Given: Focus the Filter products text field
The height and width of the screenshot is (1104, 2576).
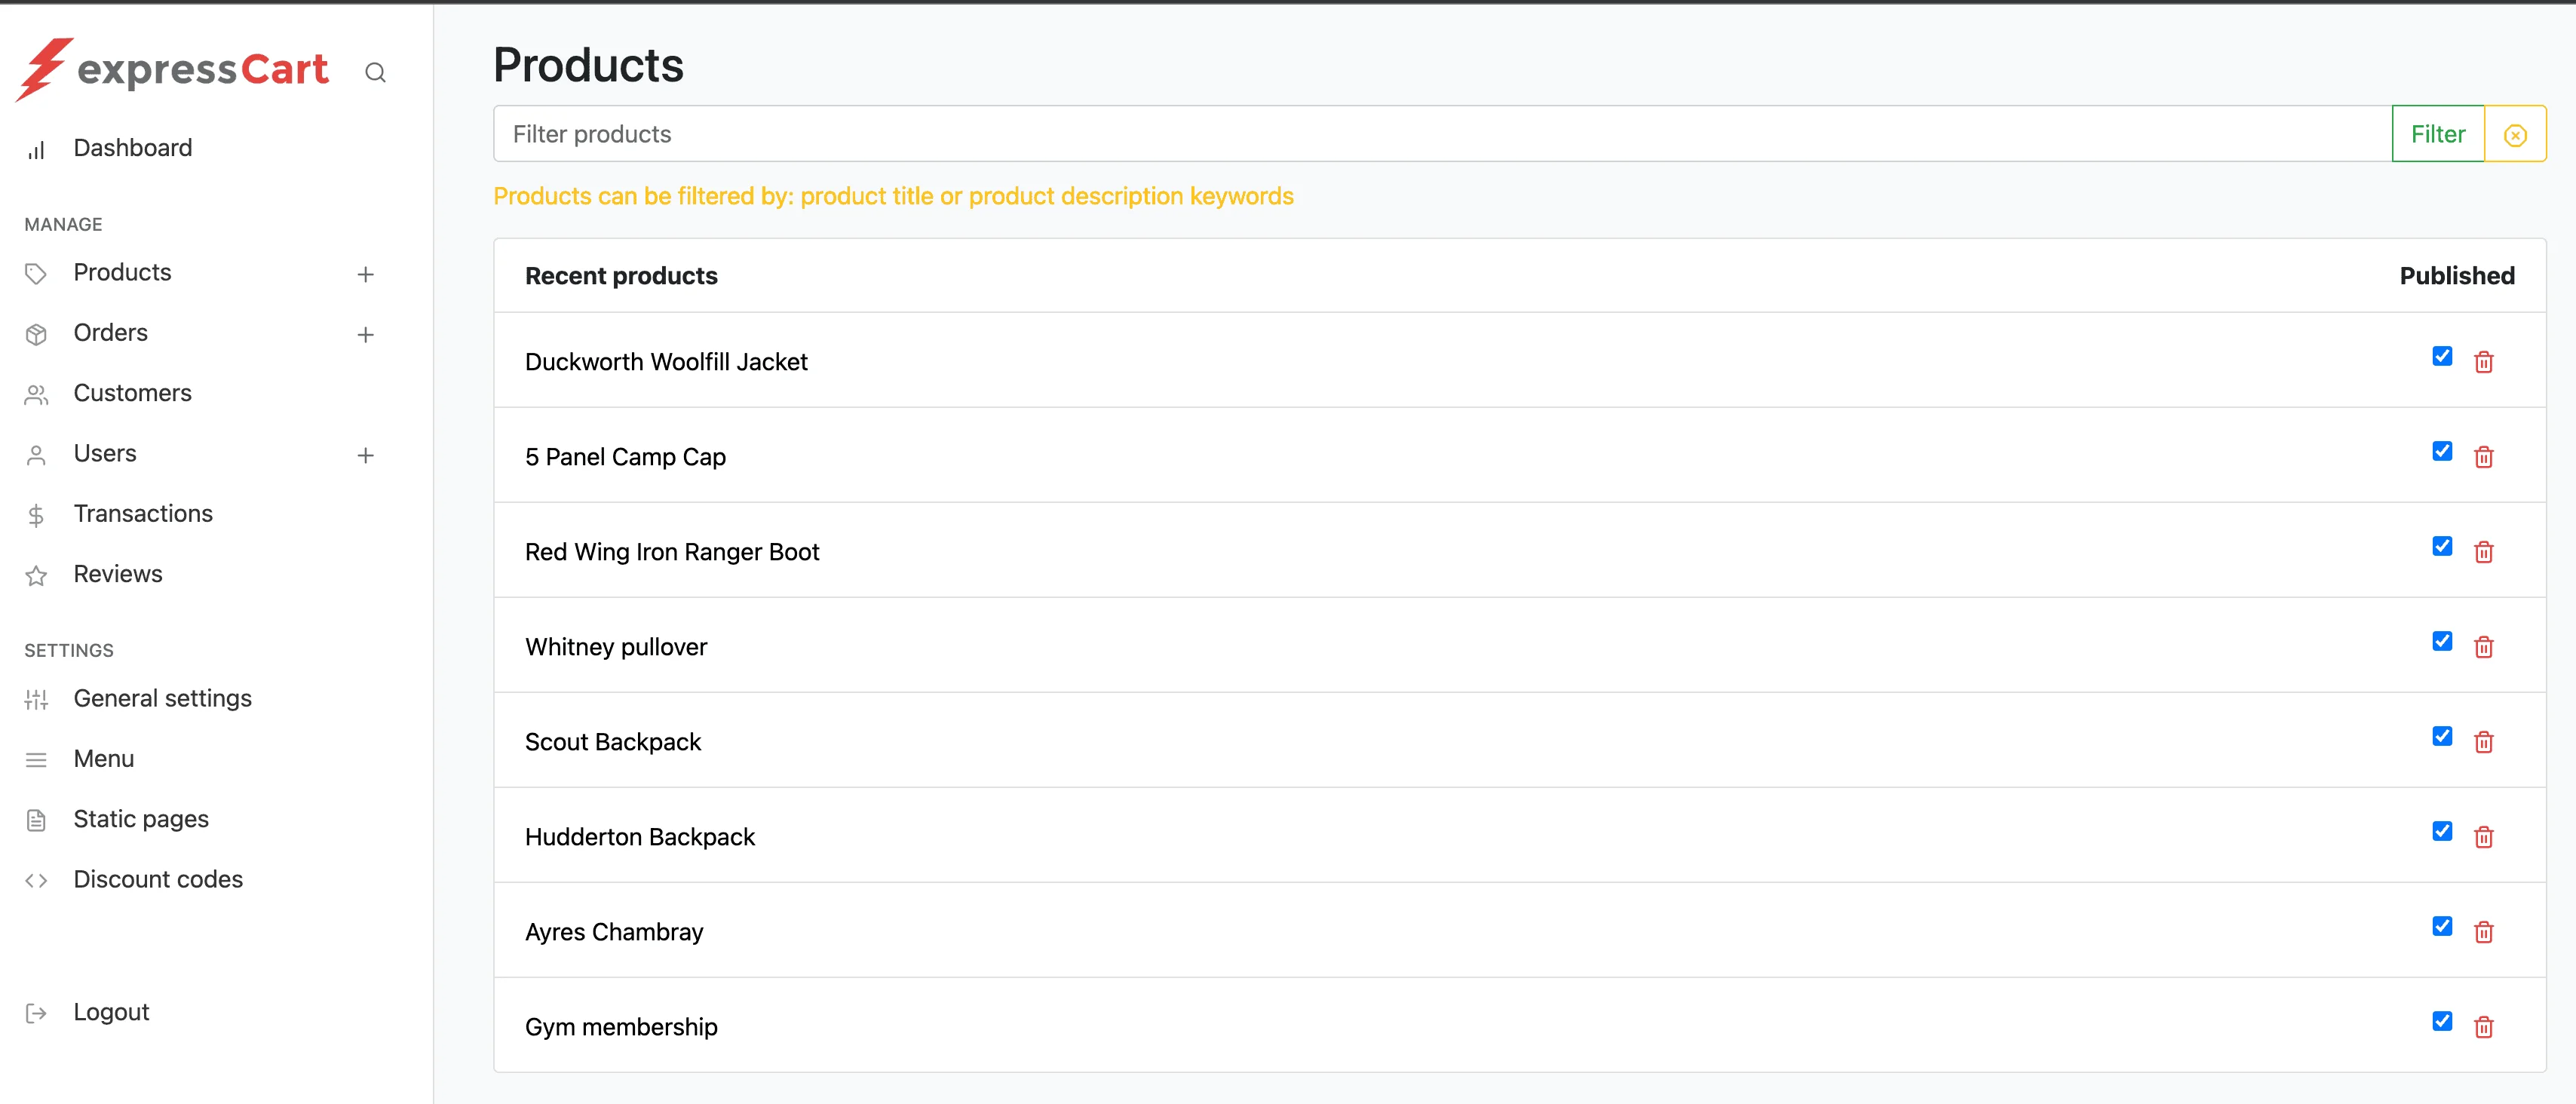Looking at the screenshot, I should click(x=1440, y=134).
